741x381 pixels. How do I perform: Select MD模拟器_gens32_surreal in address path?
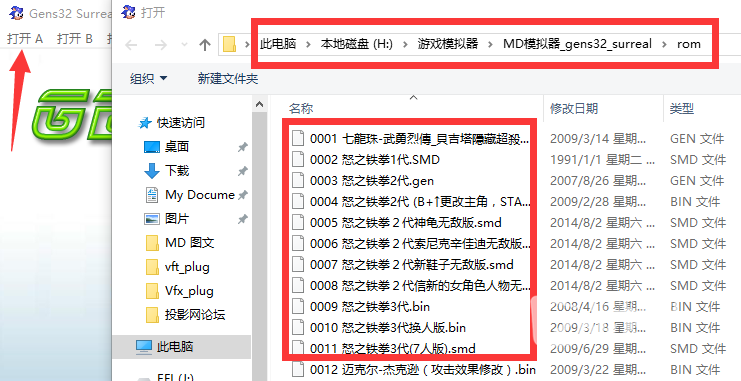(x=577, y=44)
